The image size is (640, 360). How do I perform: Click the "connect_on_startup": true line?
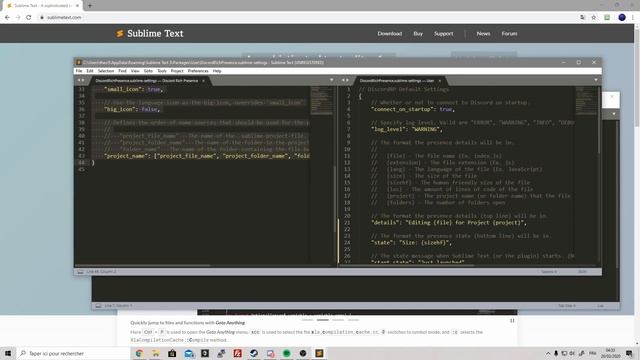click(x=413, y=109)
